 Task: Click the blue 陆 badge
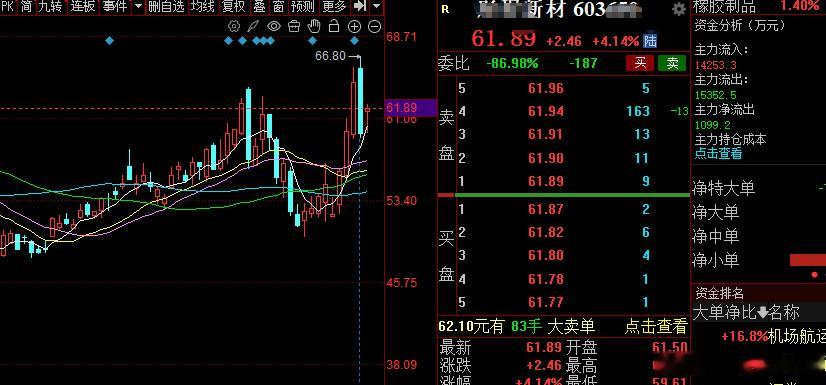[651, 41]
